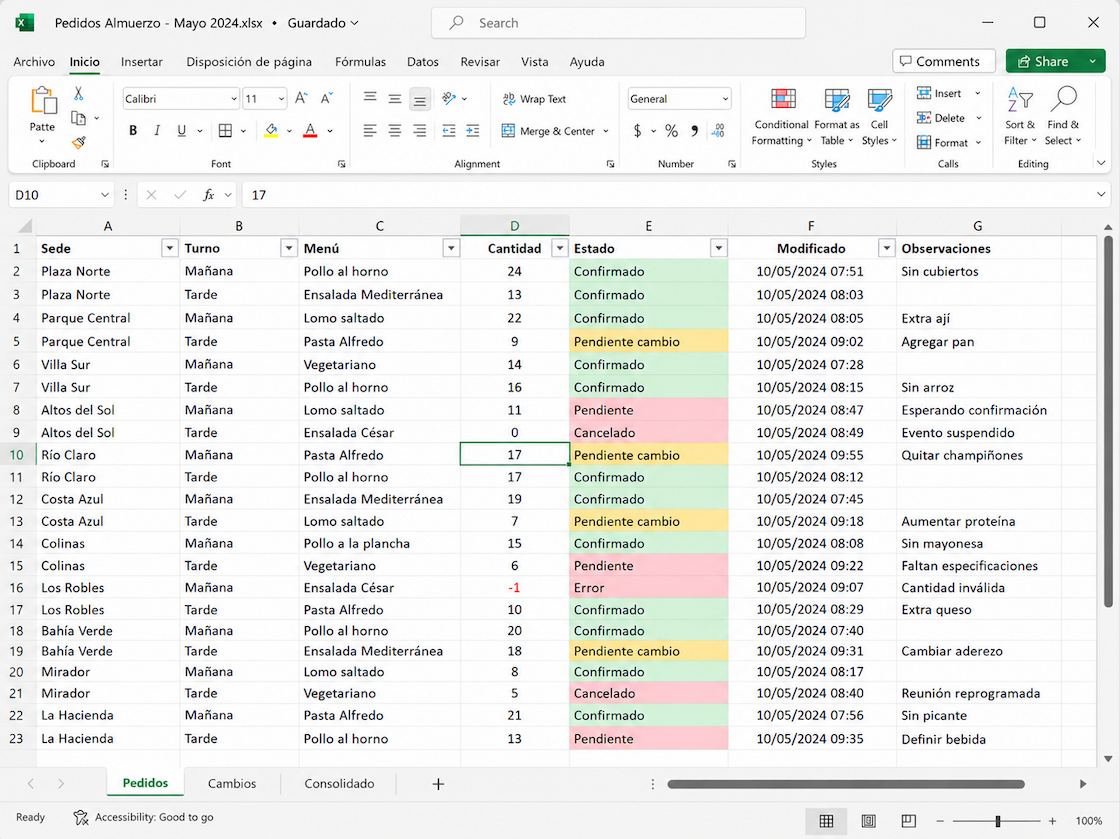Click the Borders icon
The width and height of the screenshot is (1120, 839).
tap(225, 131)
